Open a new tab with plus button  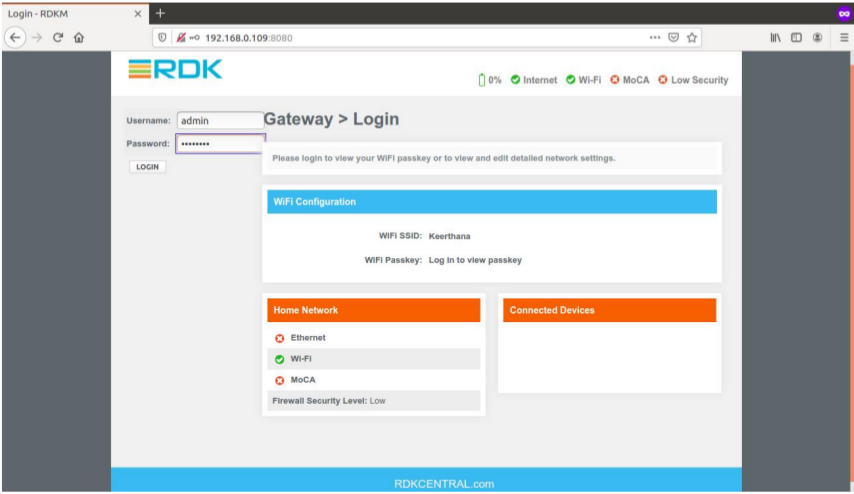[160, 13]
